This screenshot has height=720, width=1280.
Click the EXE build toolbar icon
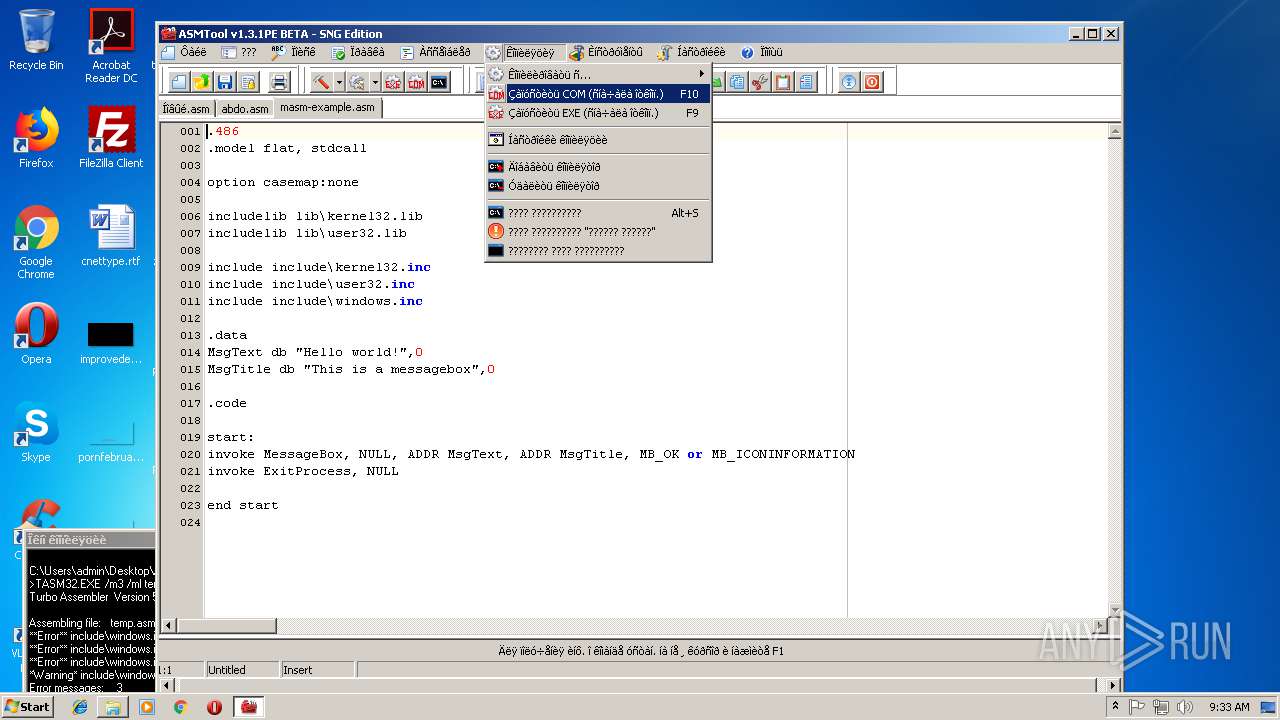(x=393, y=82)
